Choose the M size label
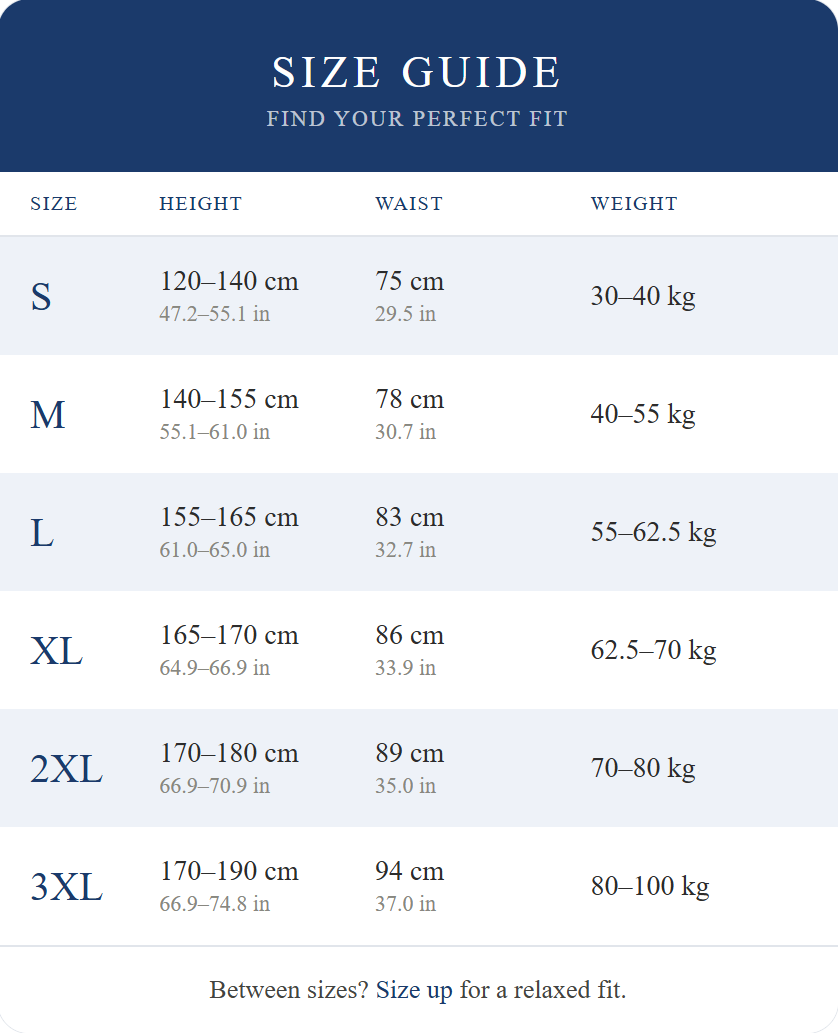838x1033 pixels. (x=48, y=415)
